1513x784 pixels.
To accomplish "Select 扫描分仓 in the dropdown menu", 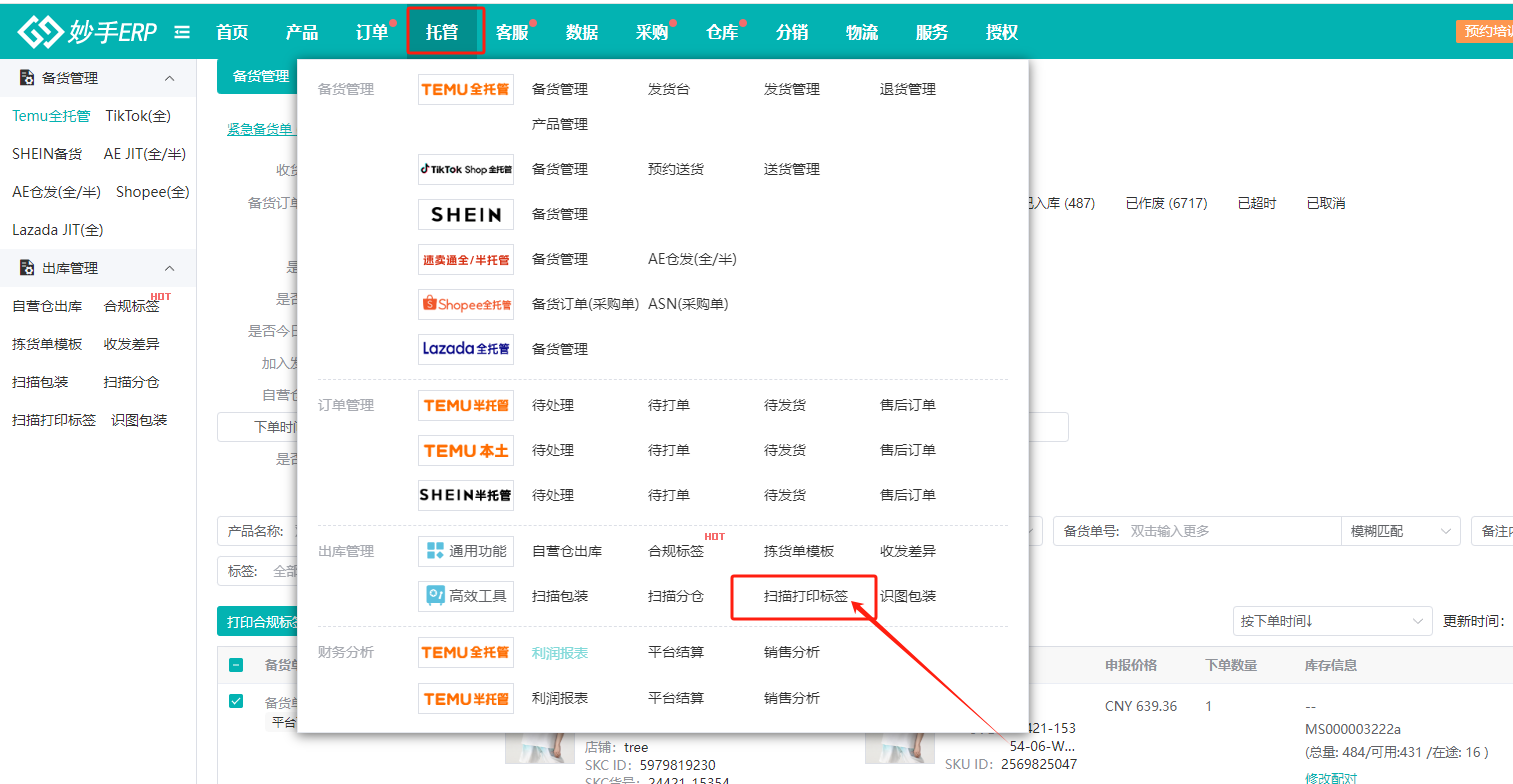I will pyautogui.click(x=676, y=596).
